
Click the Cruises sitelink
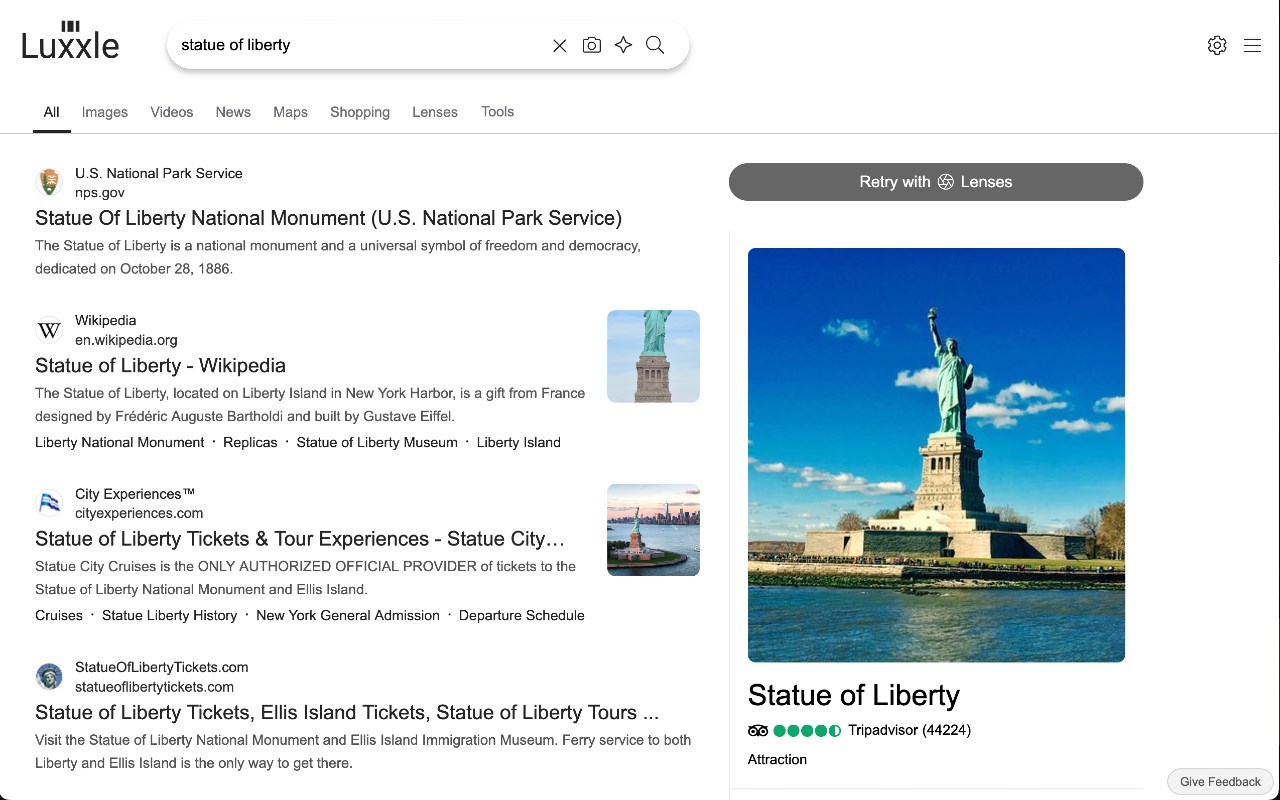(x=59, y=615)
